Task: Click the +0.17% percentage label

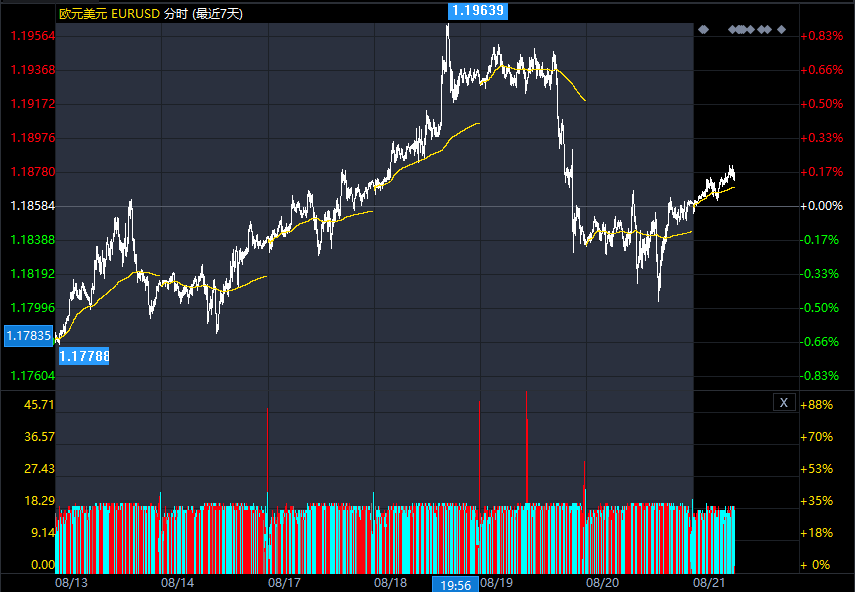Action: pos(822,172)
